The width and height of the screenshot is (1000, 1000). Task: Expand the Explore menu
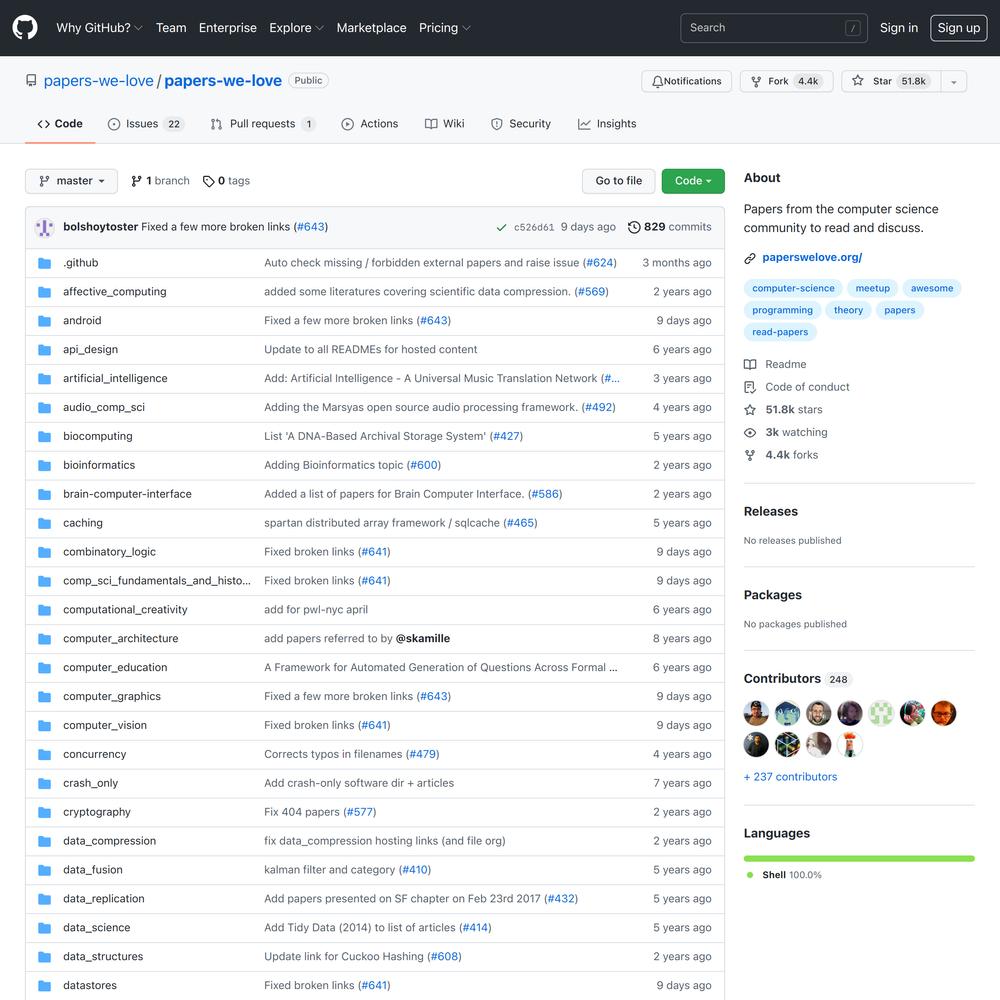[297, 28]
